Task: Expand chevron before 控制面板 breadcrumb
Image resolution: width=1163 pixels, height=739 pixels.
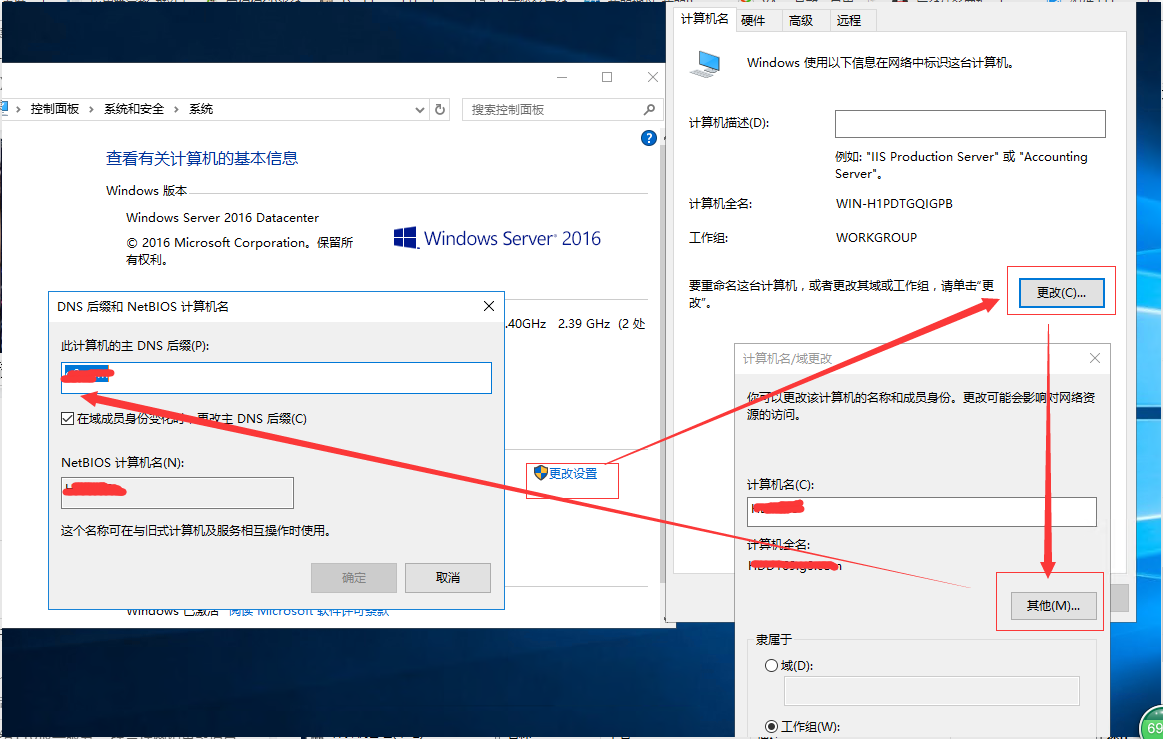Action: (19, 109)
